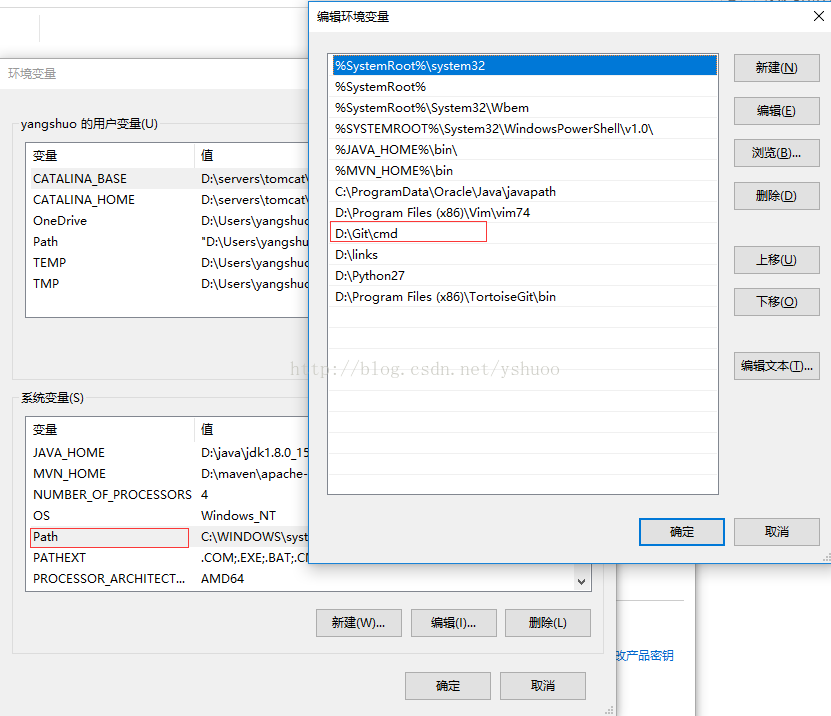Select the OS system variable row
The height and width of the screenshot is (716, 831).
tap(168, 516)
